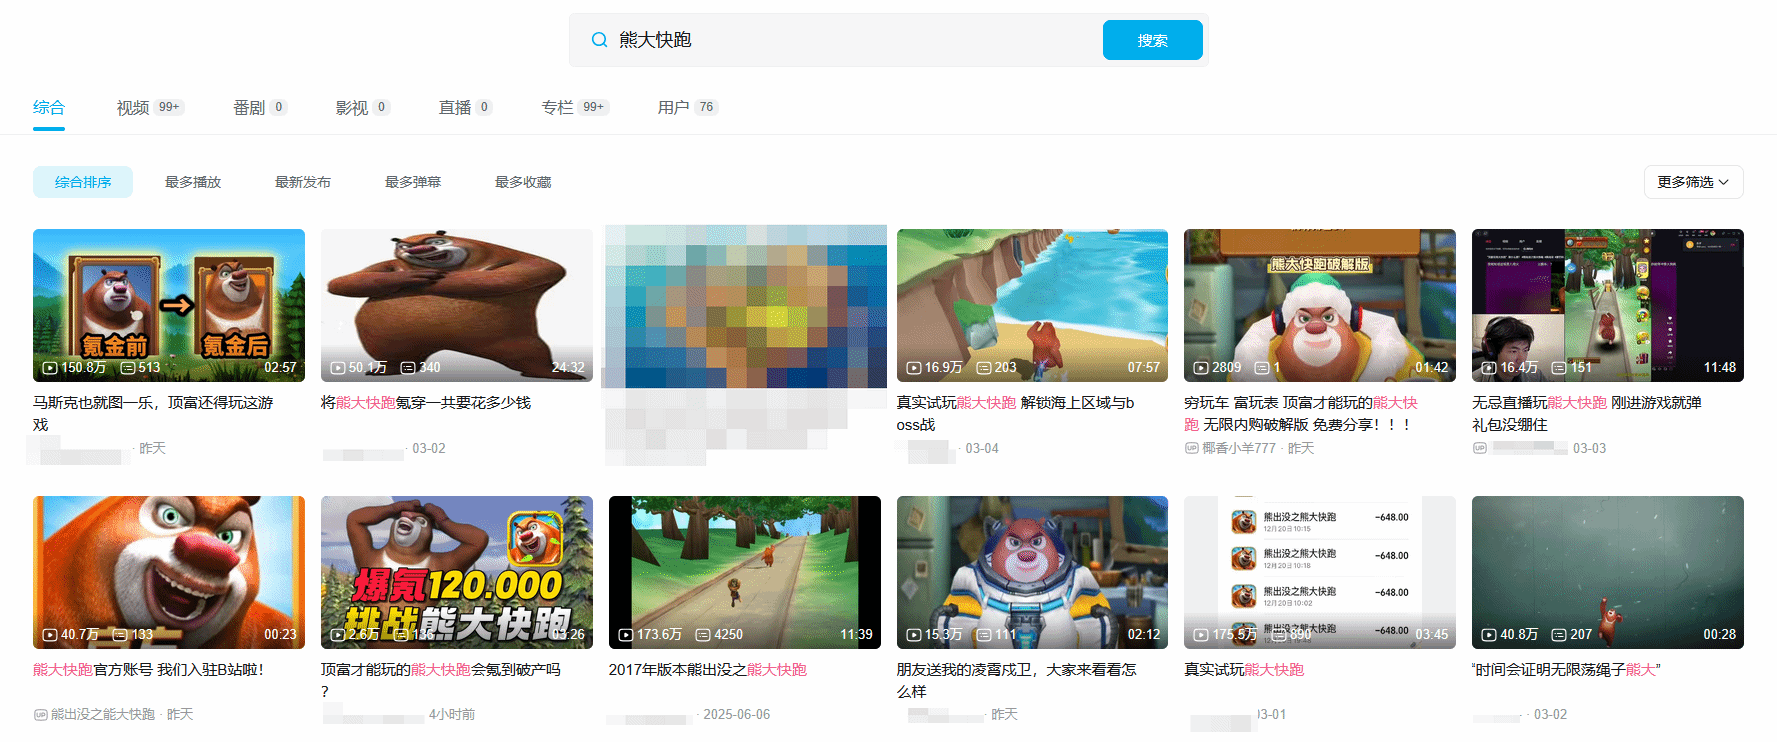Sort results by 最多弹幕
The height and width of the screenshot is (742, 1777).
point(413,182)
